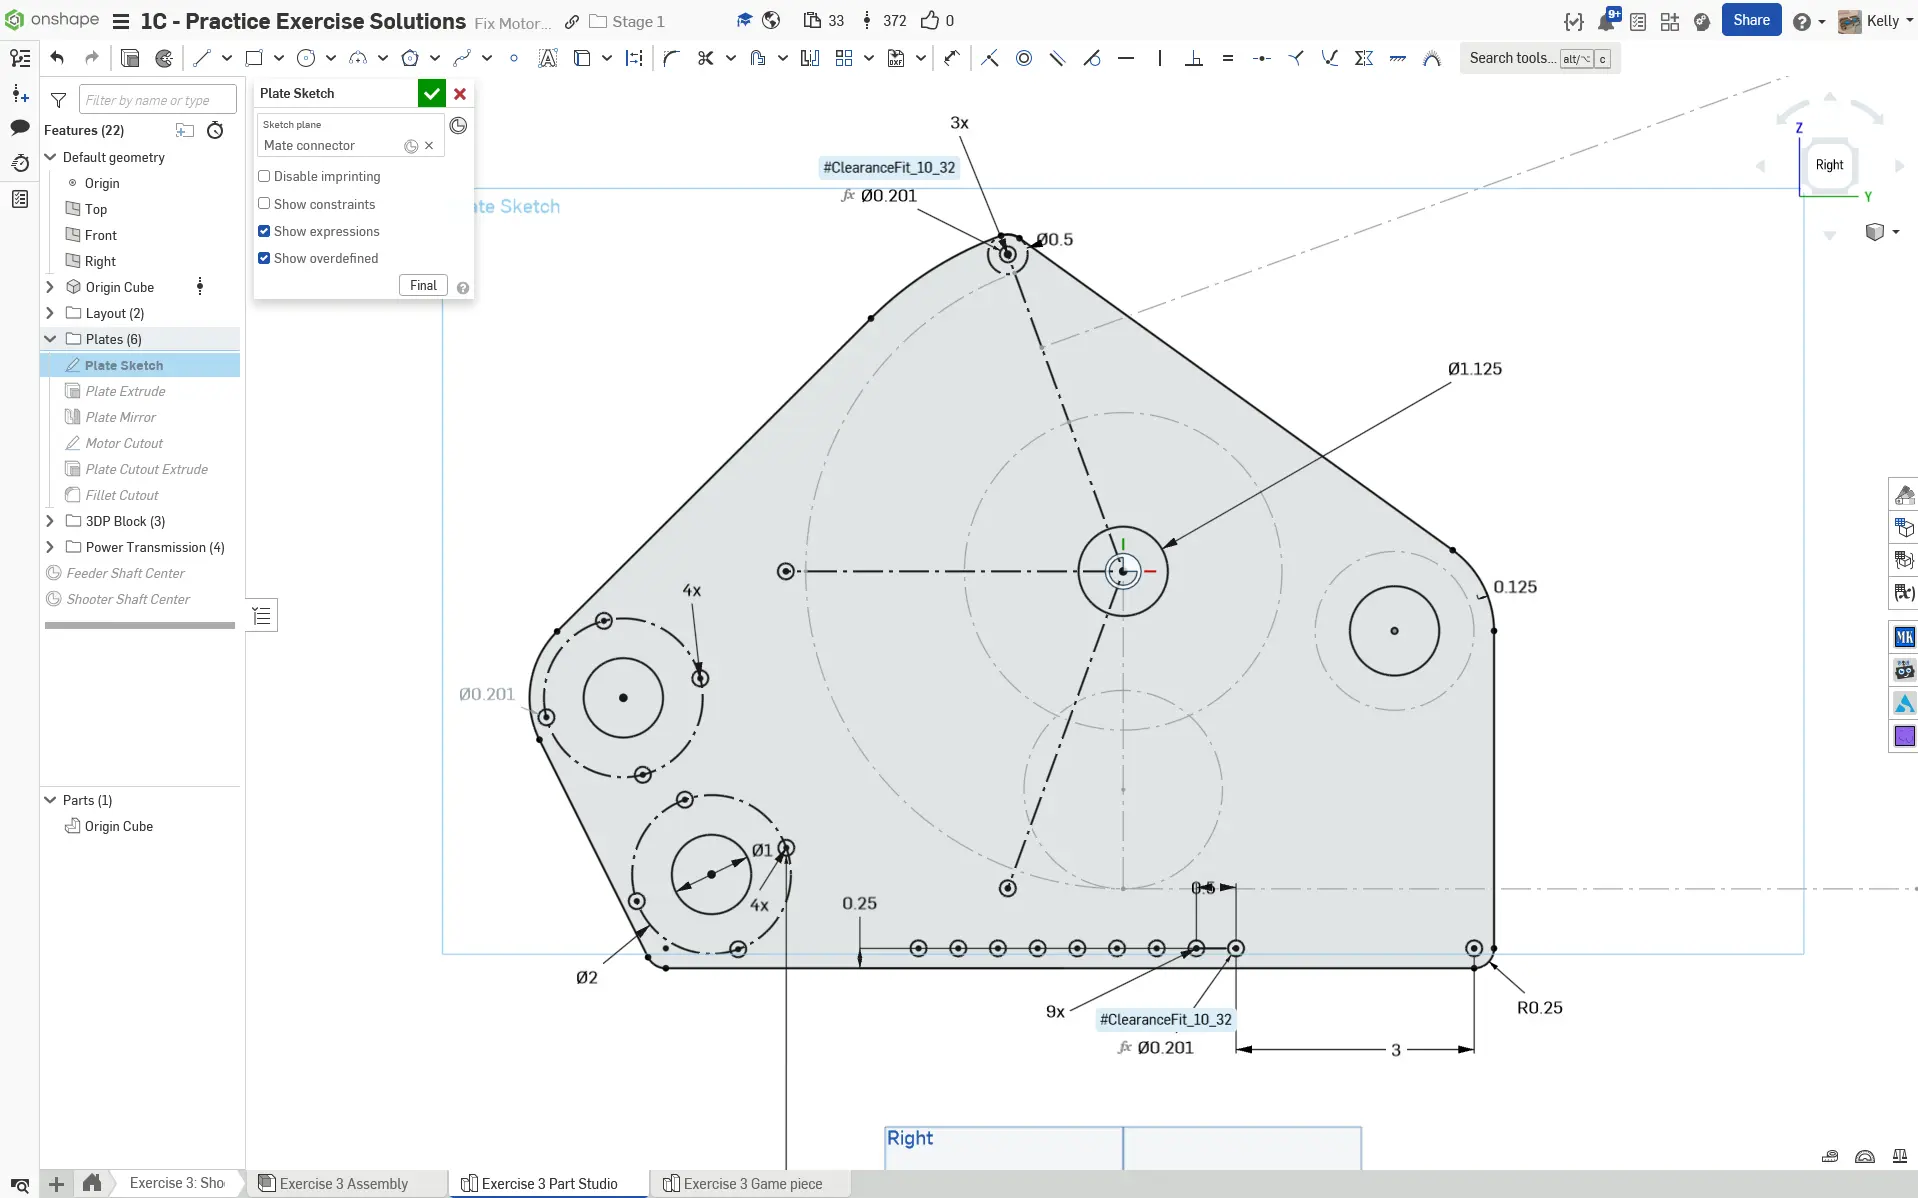Click the Final button

(x=423, y=285)
